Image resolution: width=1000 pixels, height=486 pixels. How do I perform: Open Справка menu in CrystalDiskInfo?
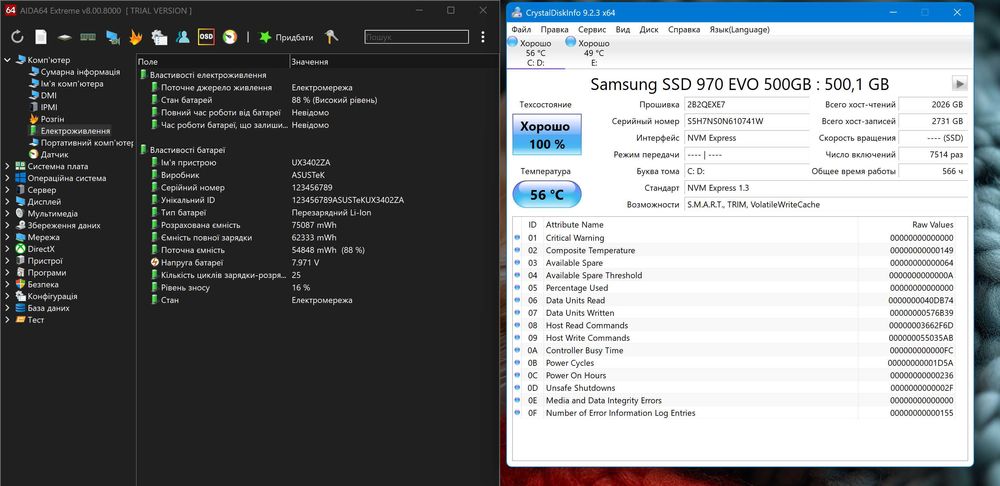pyautogui.click(x=684, y=29)
